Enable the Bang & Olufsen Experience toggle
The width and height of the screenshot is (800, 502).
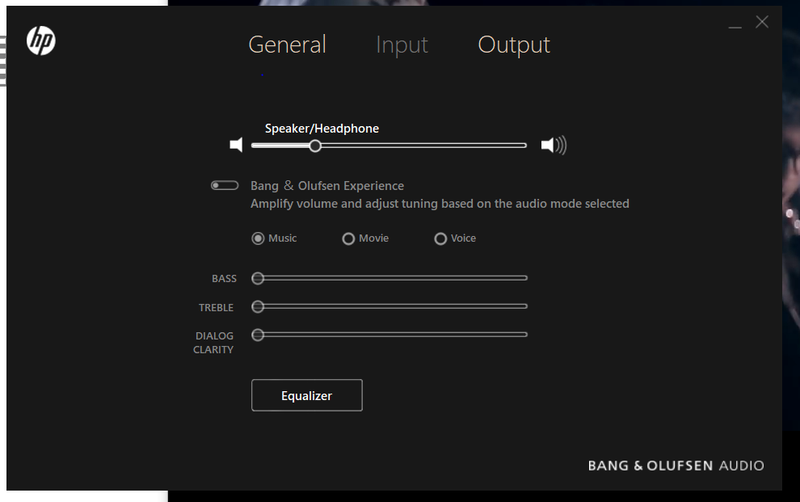(224, 185)
